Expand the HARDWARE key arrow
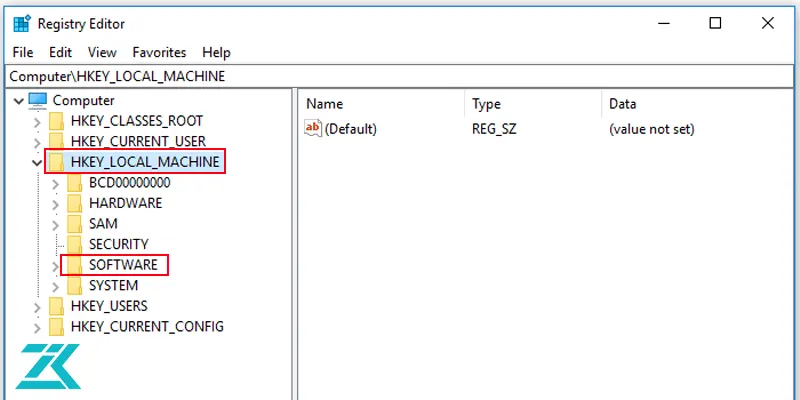This screenshot has width=800, height=400. (x=56, y=203)
